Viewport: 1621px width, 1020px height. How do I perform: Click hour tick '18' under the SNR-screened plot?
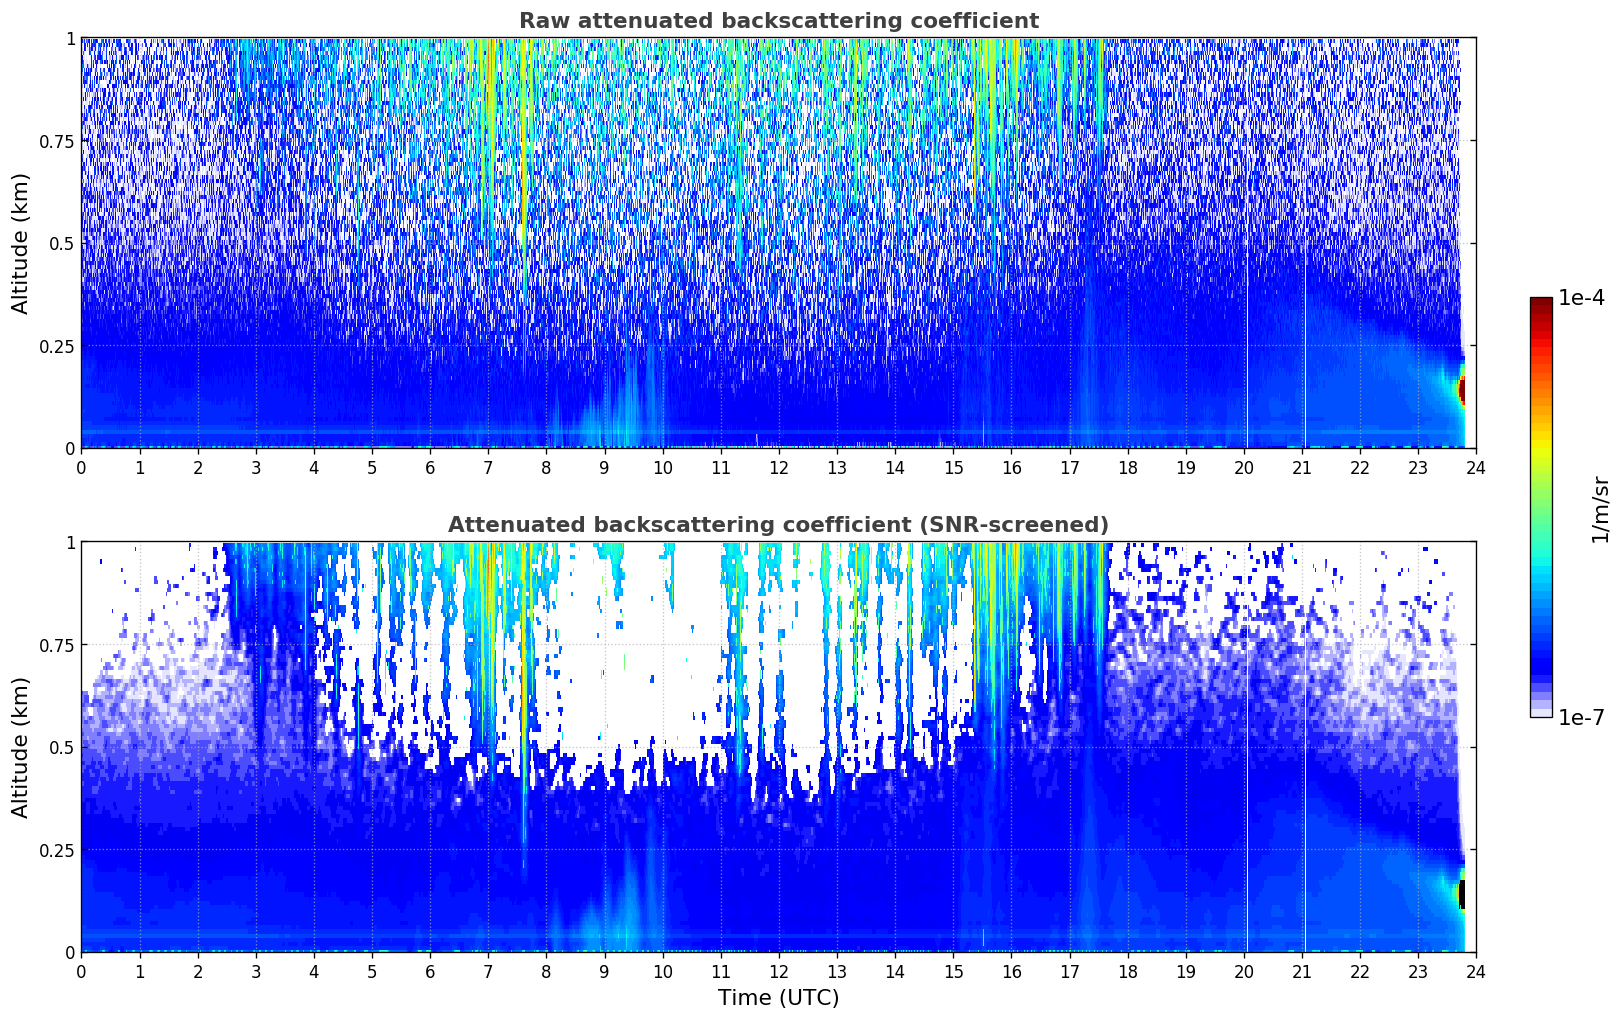[x=1127, y=971]
